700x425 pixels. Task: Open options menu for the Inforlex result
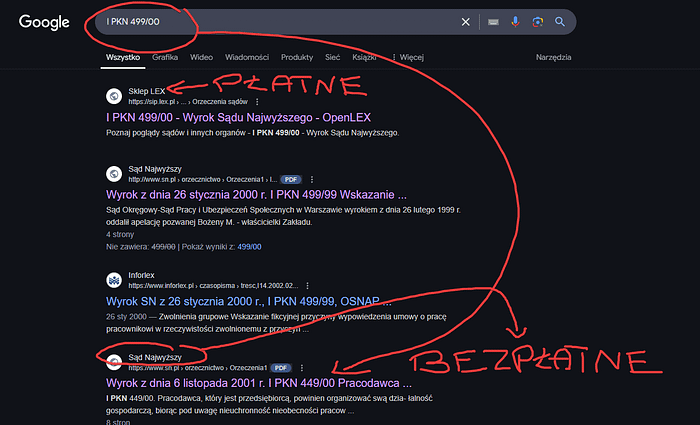point(307,286)
